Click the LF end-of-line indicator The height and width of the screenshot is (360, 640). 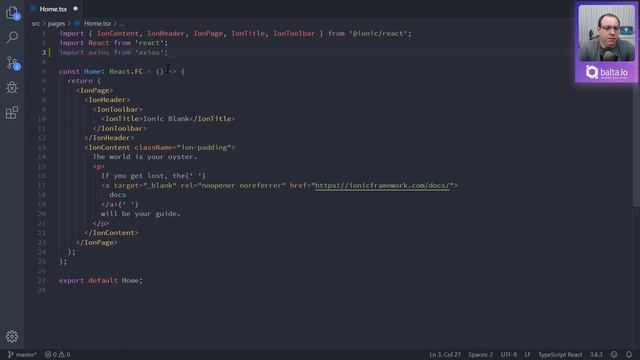(527, 354)
